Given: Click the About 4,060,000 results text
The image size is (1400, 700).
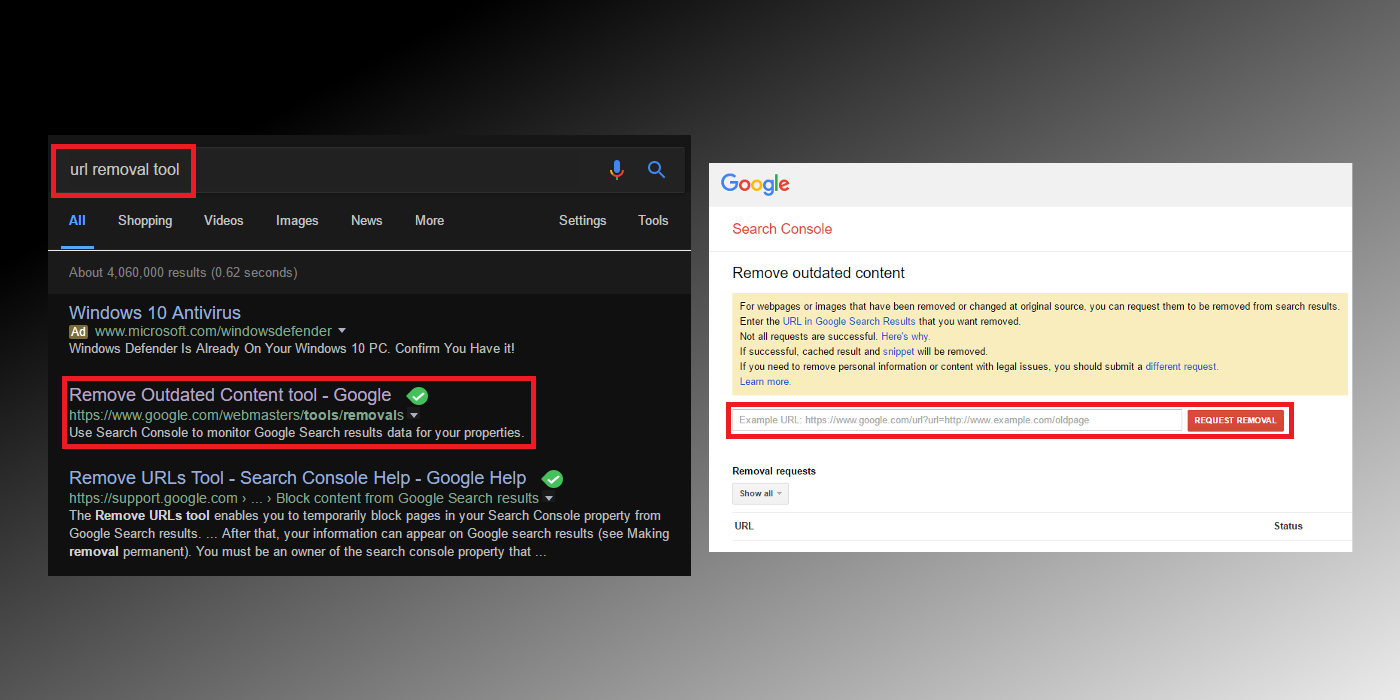Looking at the screenshot, I should pyautogui.click(x=183, y=272).
